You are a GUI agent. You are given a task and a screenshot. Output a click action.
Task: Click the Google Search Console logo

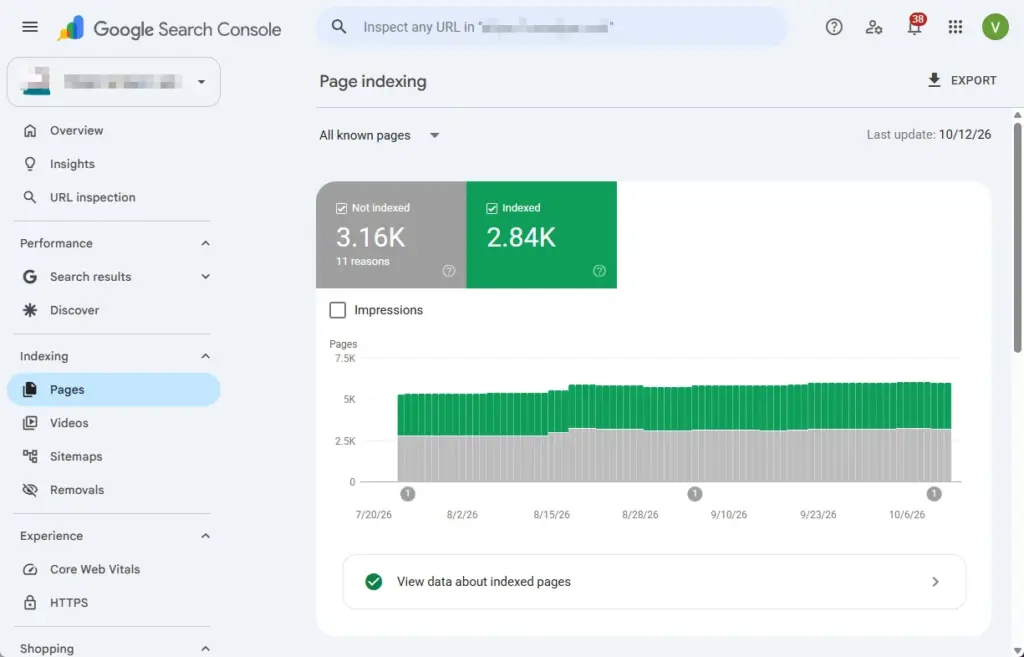(x=168, y=29)
